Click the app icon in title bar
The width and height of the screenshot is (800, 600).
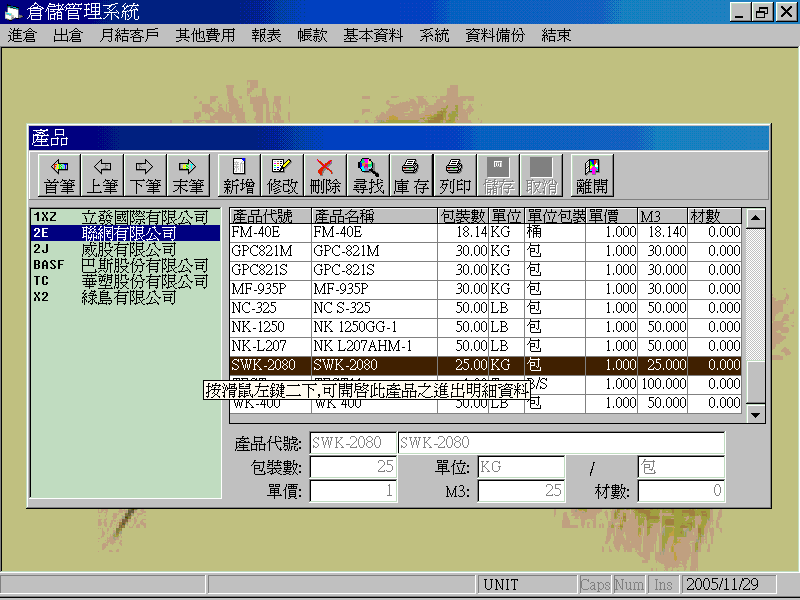click(13, 12)
